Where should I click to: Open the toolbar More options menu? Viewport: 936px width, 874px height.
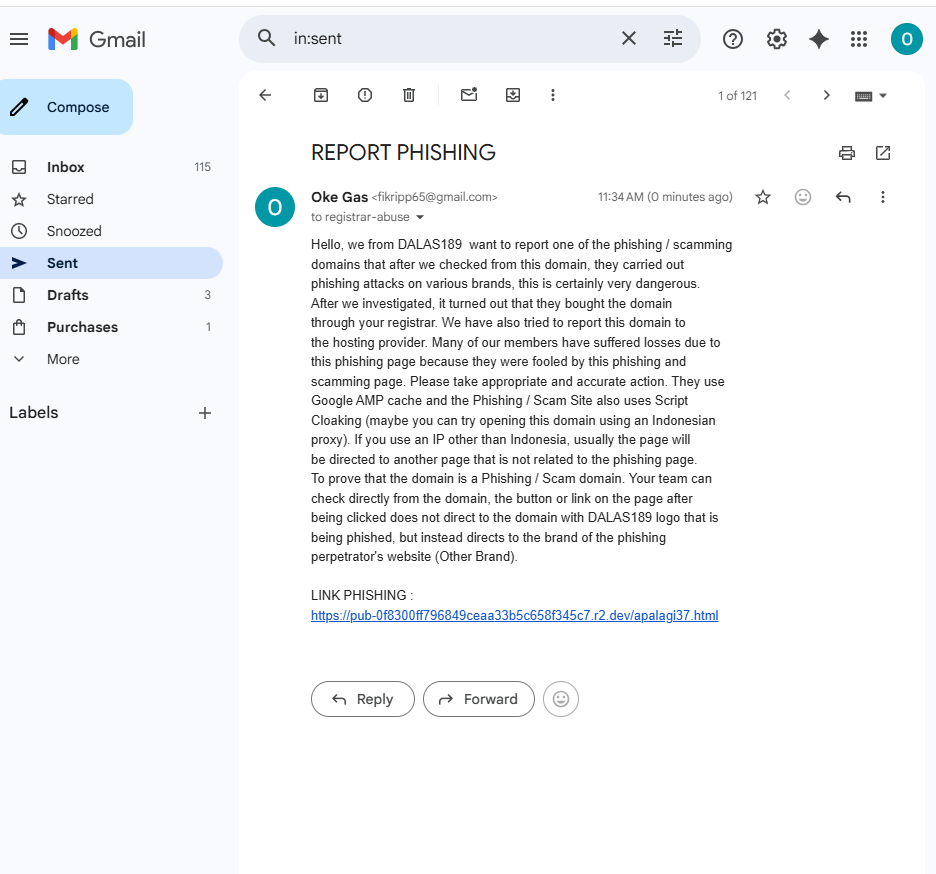point(553,95)
